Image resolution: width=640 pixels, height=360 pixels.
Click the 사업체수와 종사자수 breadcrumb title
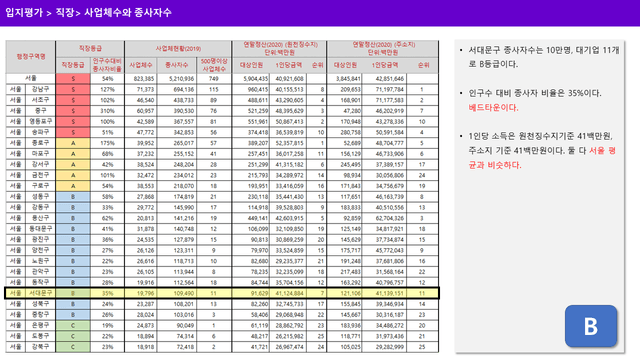(x=128, y=13)
